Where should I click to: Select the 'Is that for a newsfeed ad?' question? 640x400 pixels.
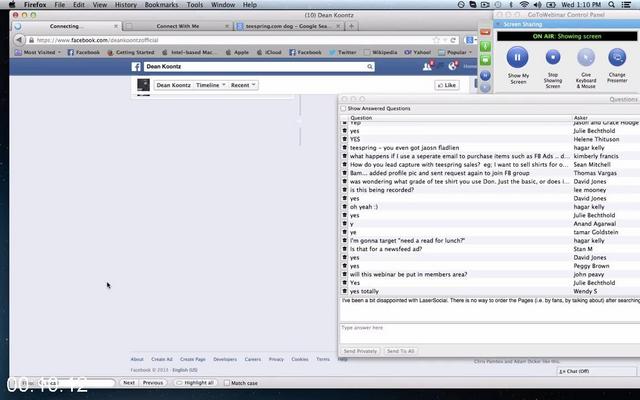490,249
